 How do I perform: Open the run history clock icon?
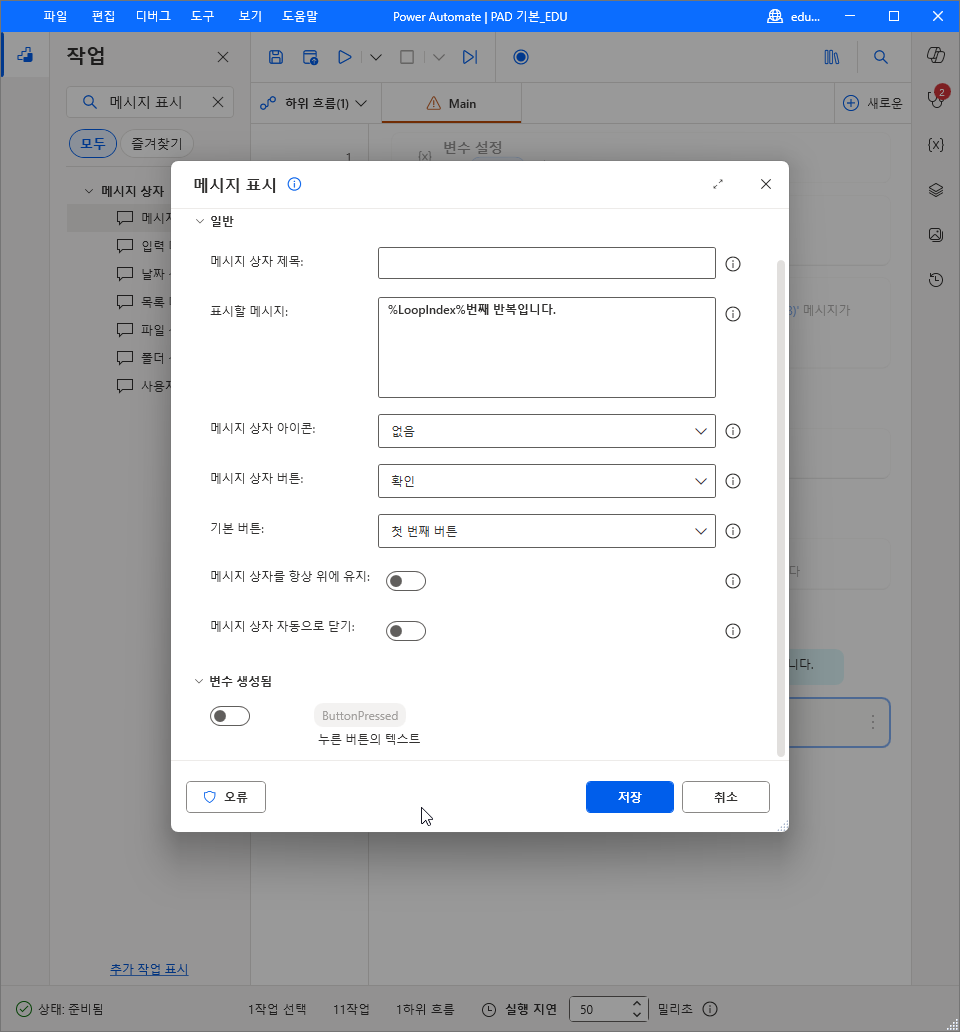936,280
